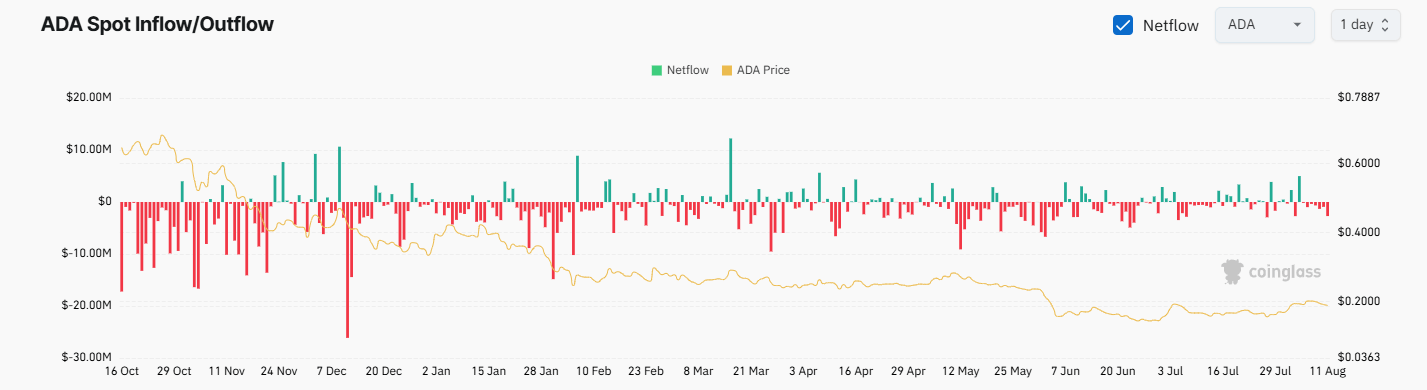Click the 15 Jan date label

pyautogui.click(x=489, y=370)
